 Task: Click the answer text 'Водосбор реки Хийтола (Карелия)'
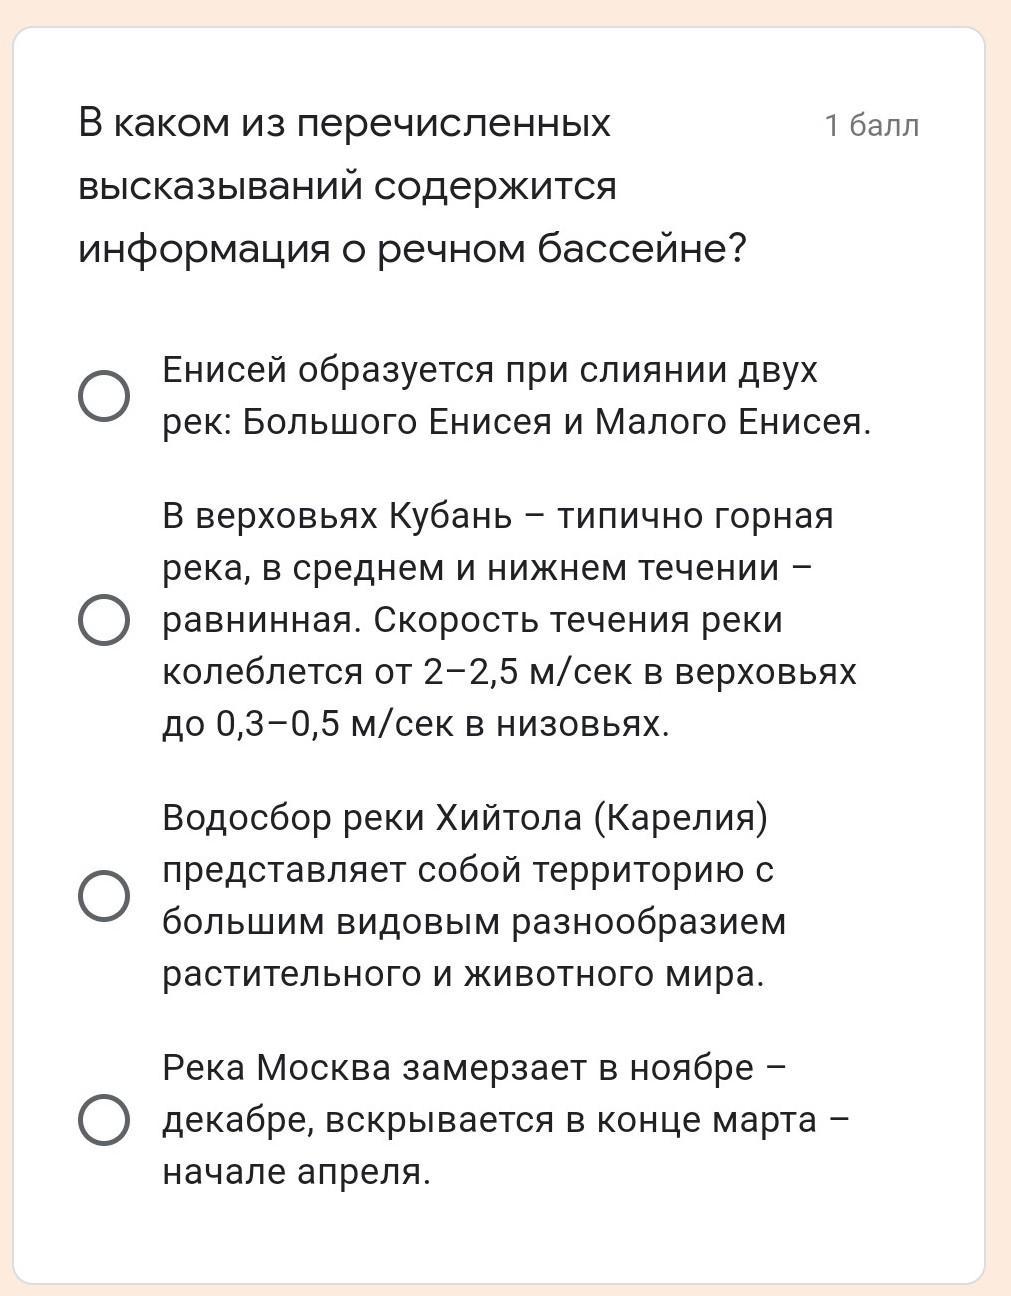(465, 818)
